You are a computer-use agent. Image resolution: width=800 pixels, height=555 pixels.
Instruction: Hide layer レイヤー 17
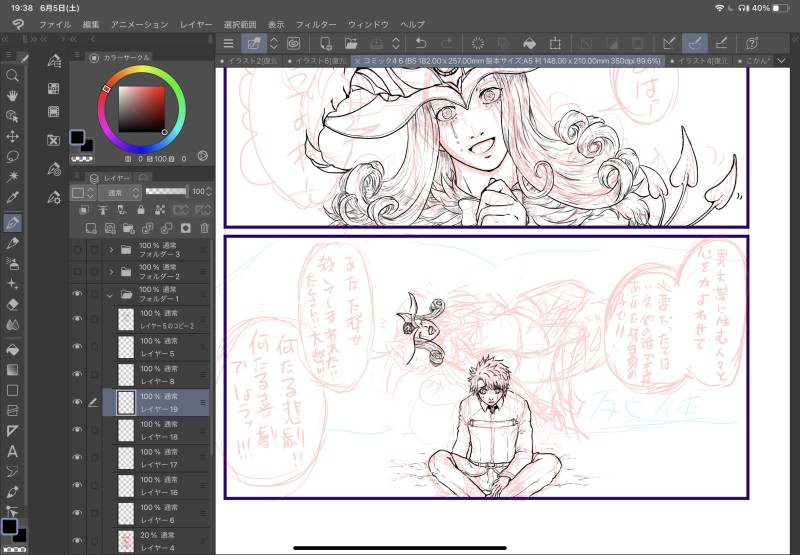[77, 457]
